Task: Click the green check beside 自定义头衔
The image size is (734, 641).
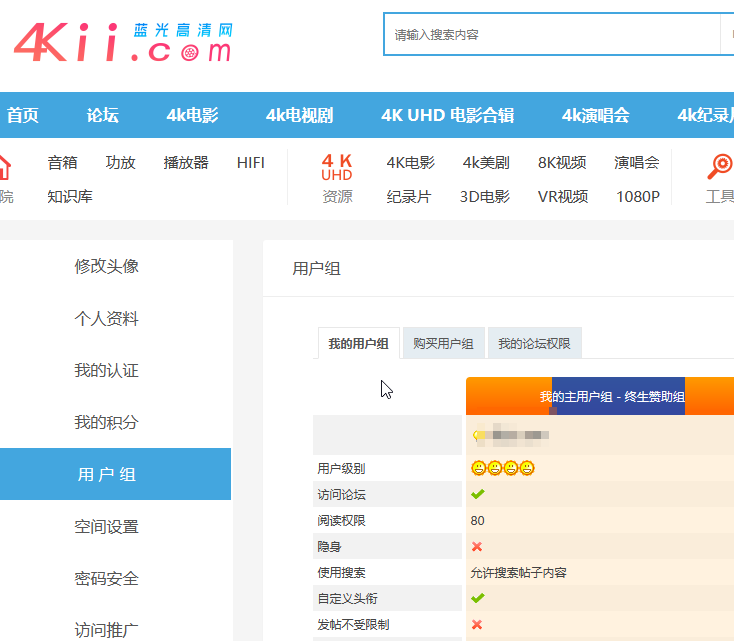Action: (x=477, y=598)
